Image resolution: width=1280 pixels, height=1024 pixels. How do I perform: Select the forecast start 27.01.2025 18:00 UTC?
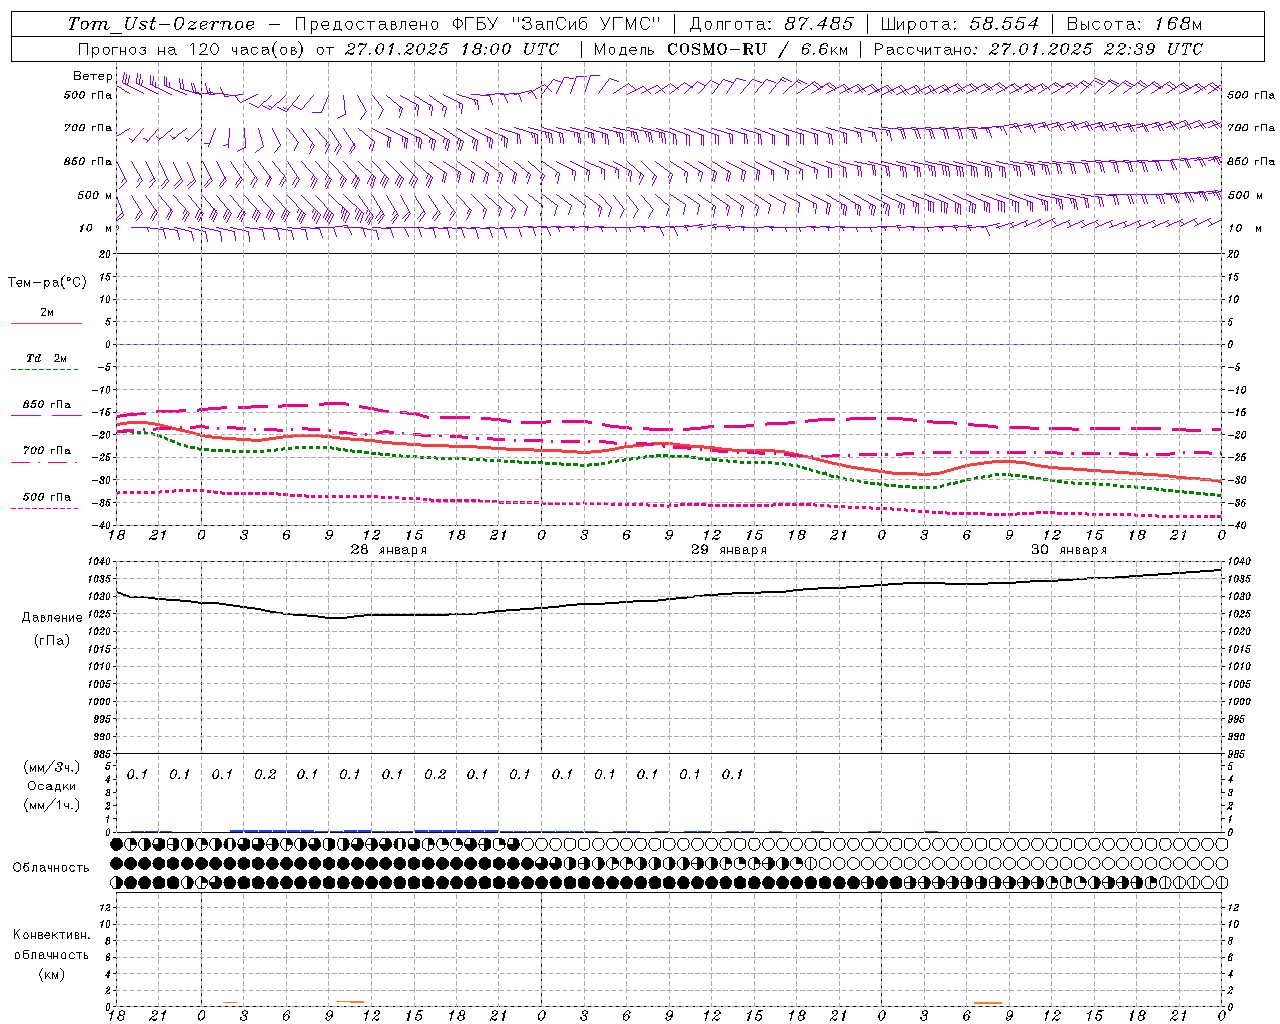pos(451,49)
